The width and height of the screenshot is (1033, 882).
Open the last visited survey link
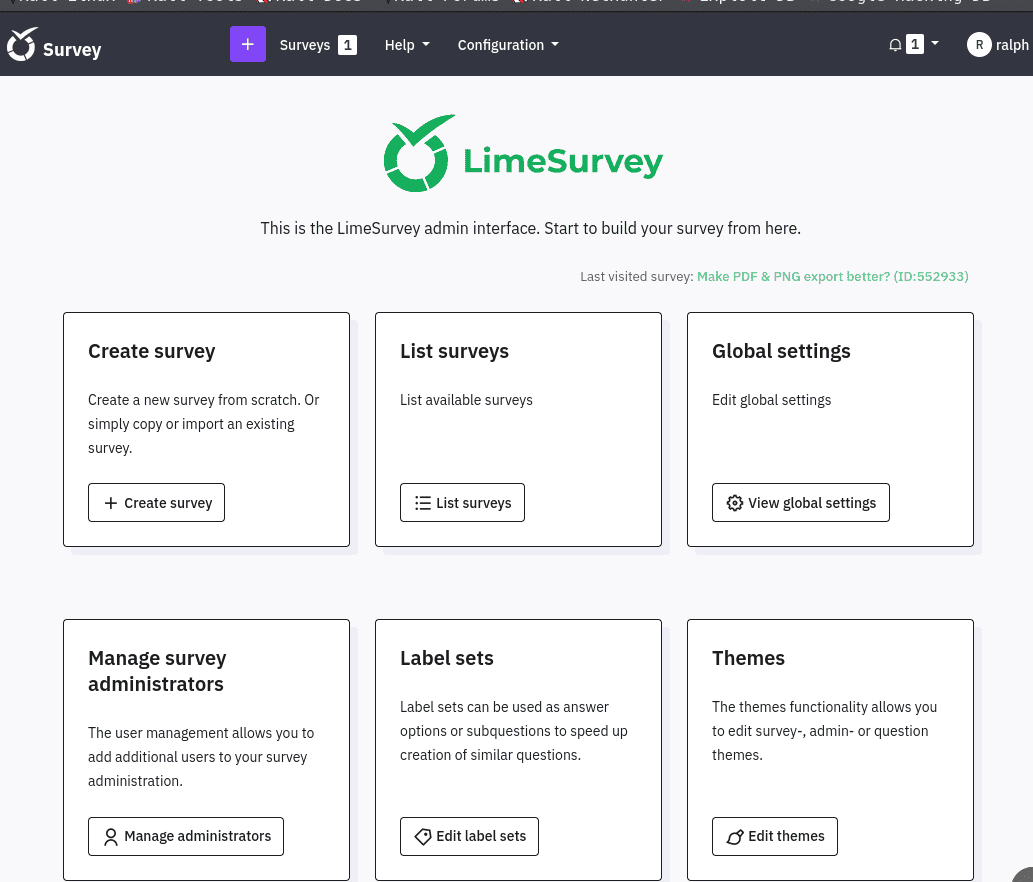(x=832, y=276)
